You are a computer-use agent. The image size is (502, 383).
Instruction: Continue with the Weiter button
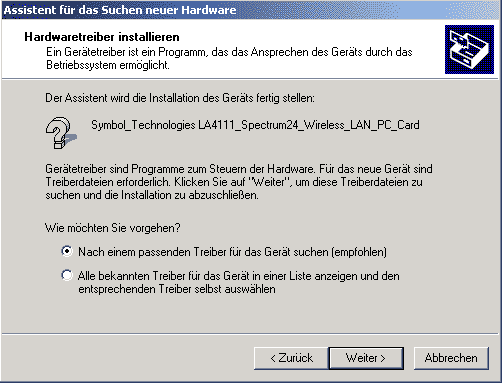(x=366, y=358)
